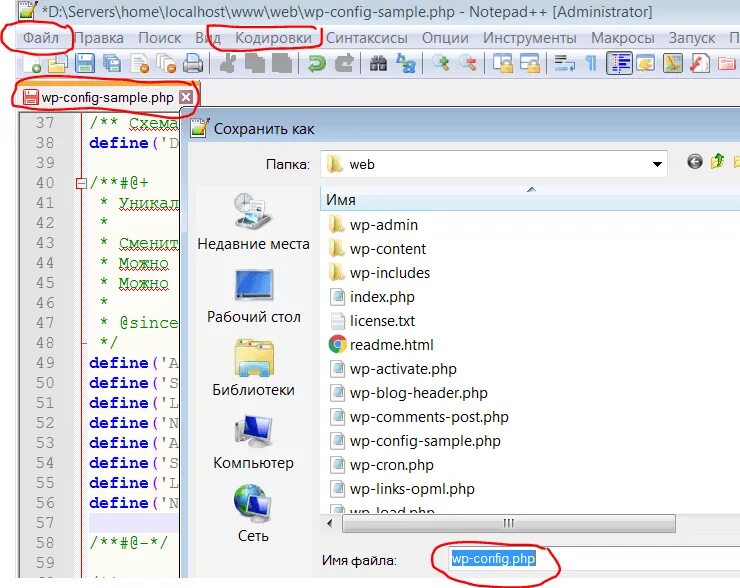Open Недавние места in places bar

tap(253, 222)
